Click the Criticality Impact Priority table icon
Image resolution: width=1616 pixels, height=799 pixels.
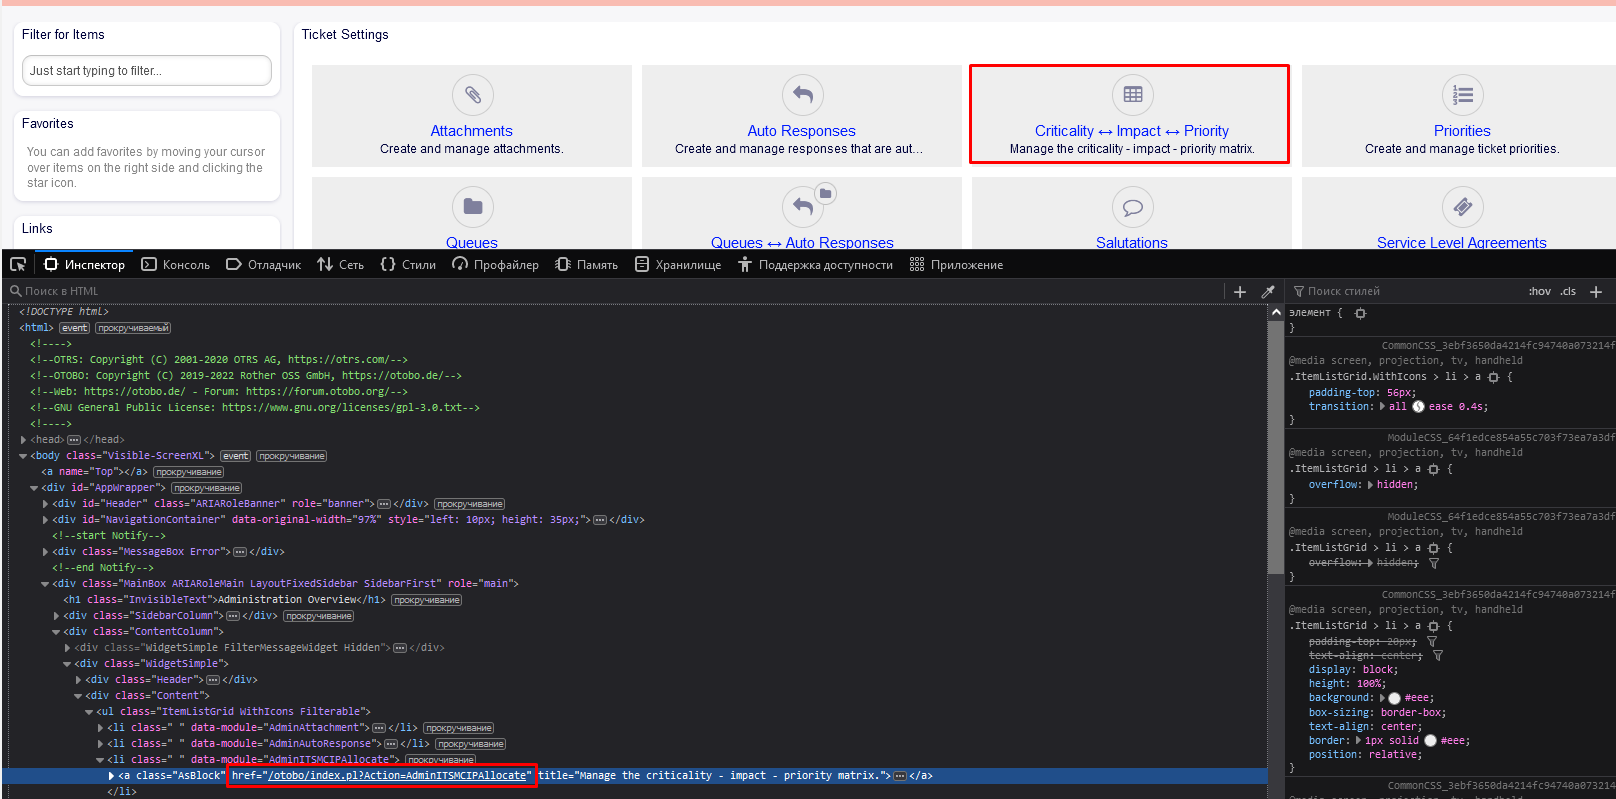click(x=1132, y=95)
